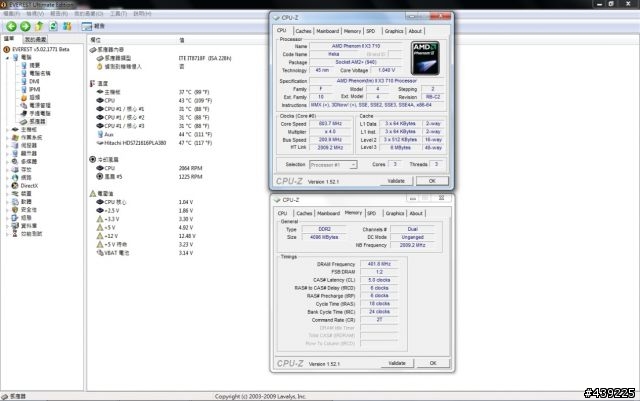Refresh the sensor page via toolbar
This screenshot has height=401, width=640.
(53, 27)
